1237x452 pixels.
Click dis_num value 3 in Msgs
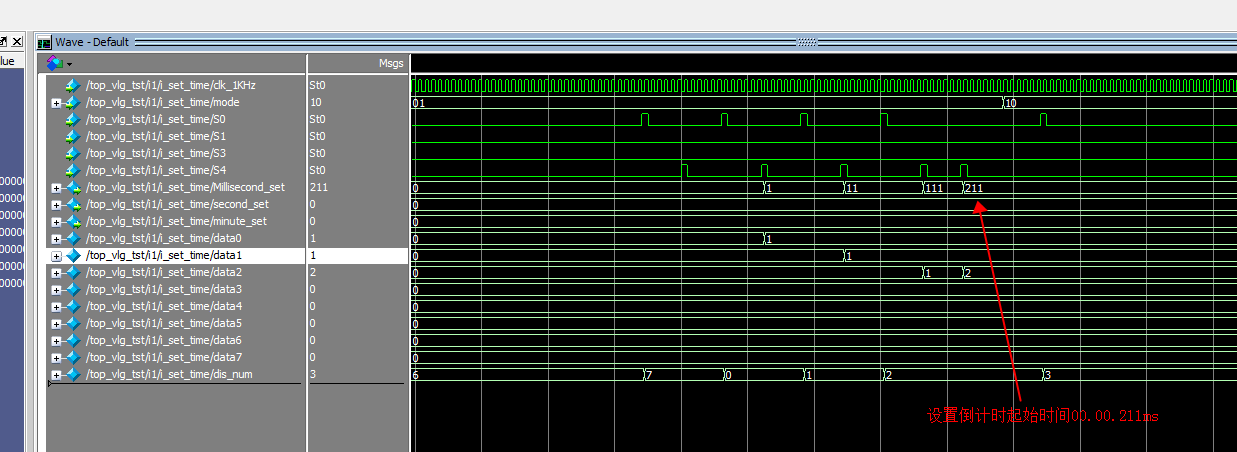click(313, 375)
